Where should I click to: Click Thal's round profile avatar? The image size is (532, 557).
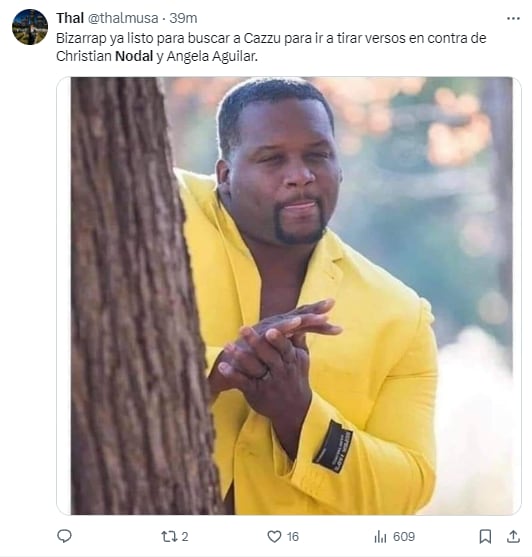pyautogui.click(x=30, y=27)
